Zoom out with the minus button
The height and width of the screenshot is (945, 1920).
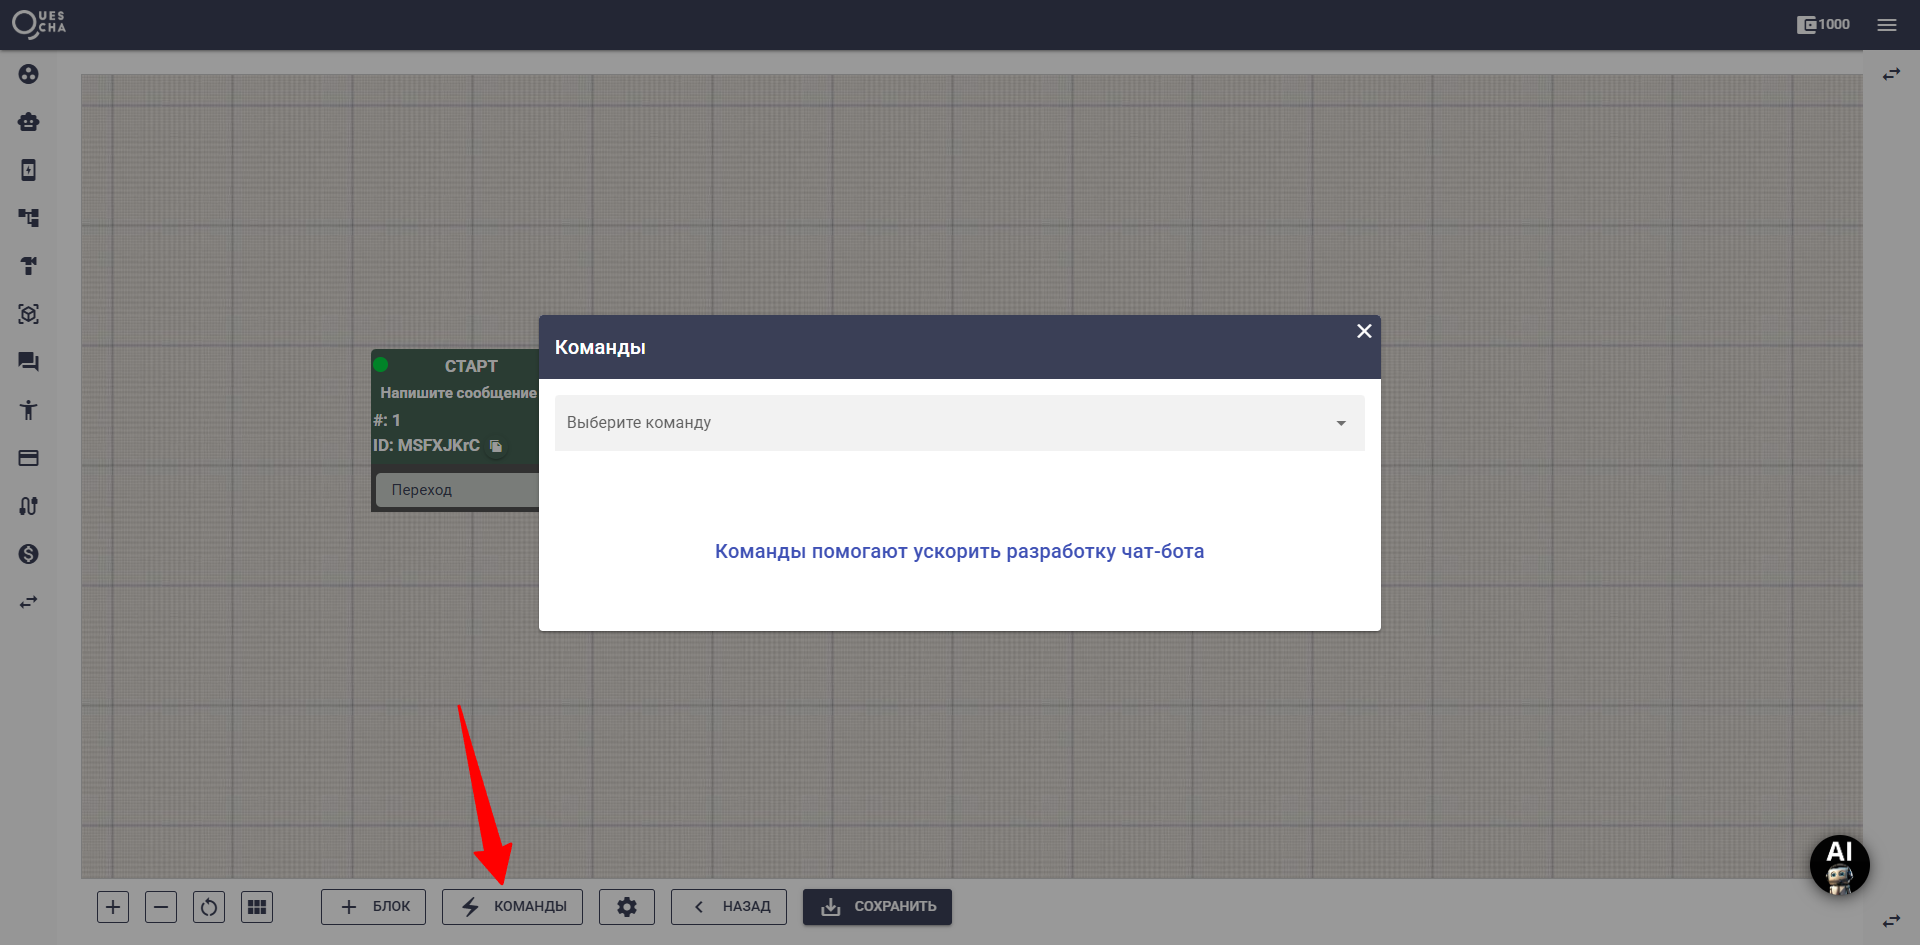[161, 907]
